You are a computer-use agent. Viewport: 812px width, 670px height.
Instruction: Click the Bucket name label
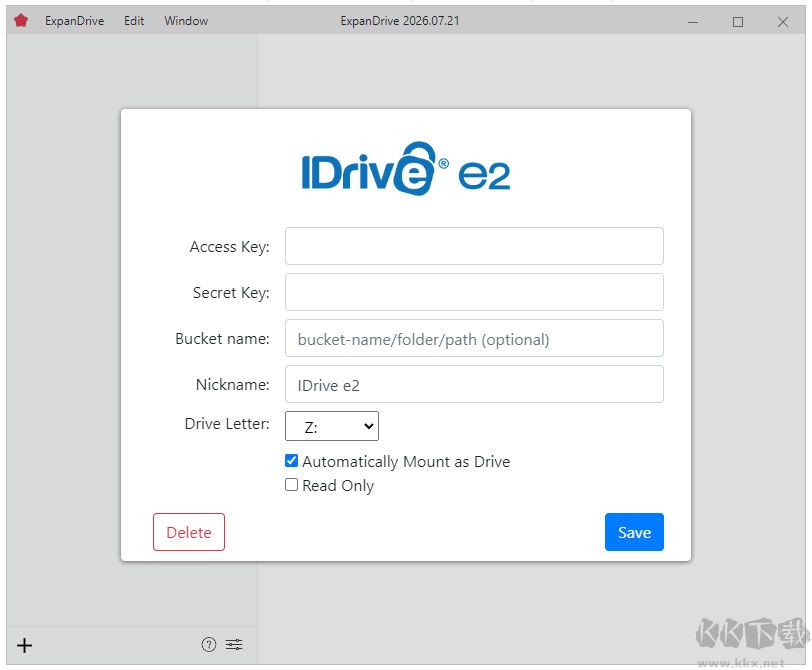click(222, 339)
